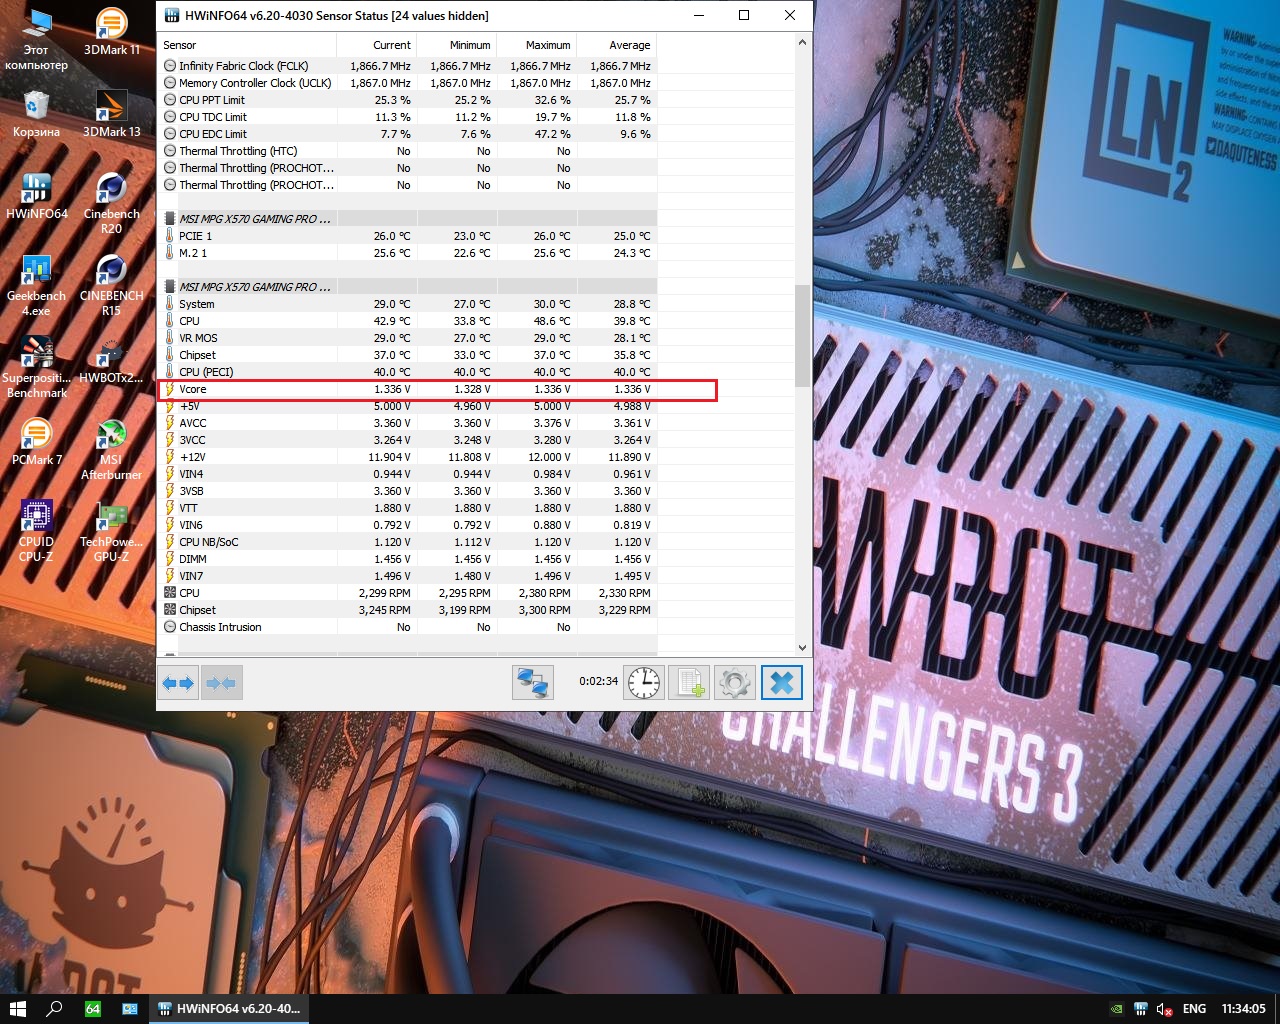Open sensor settings gear button

click(734, 683)
